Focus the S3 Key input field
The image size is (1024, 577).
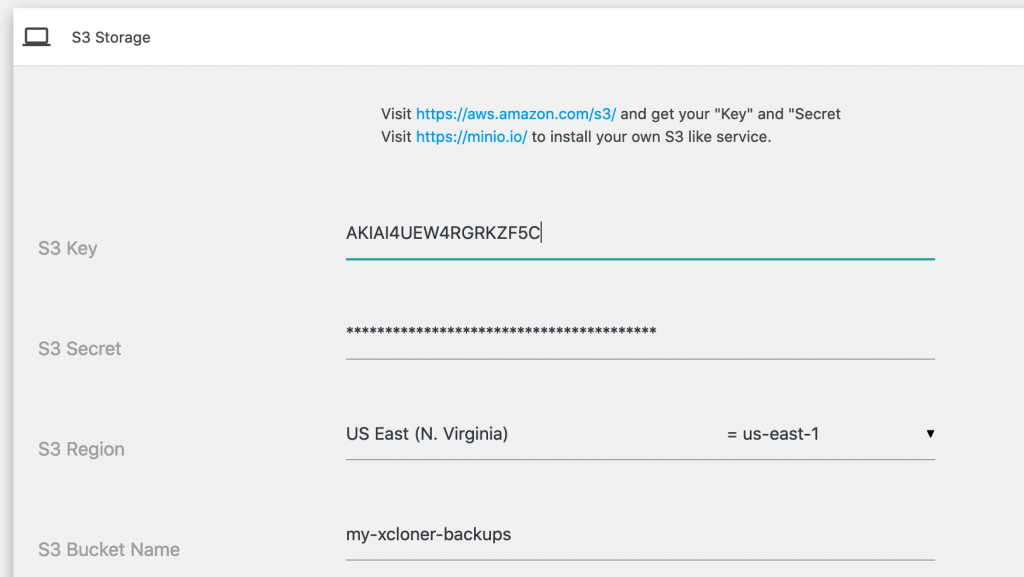tap(640, 234)
